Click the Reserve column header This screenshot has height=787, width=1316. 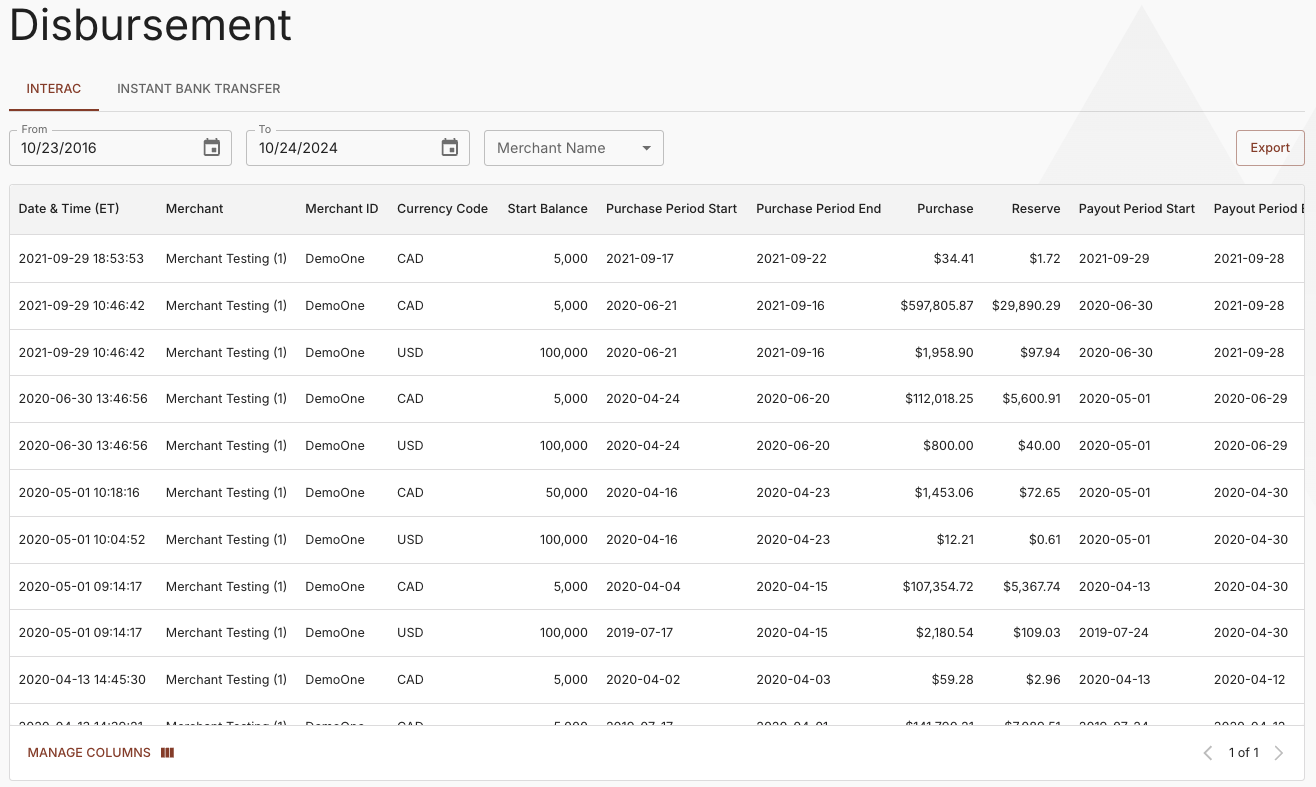click(1035, 209)
